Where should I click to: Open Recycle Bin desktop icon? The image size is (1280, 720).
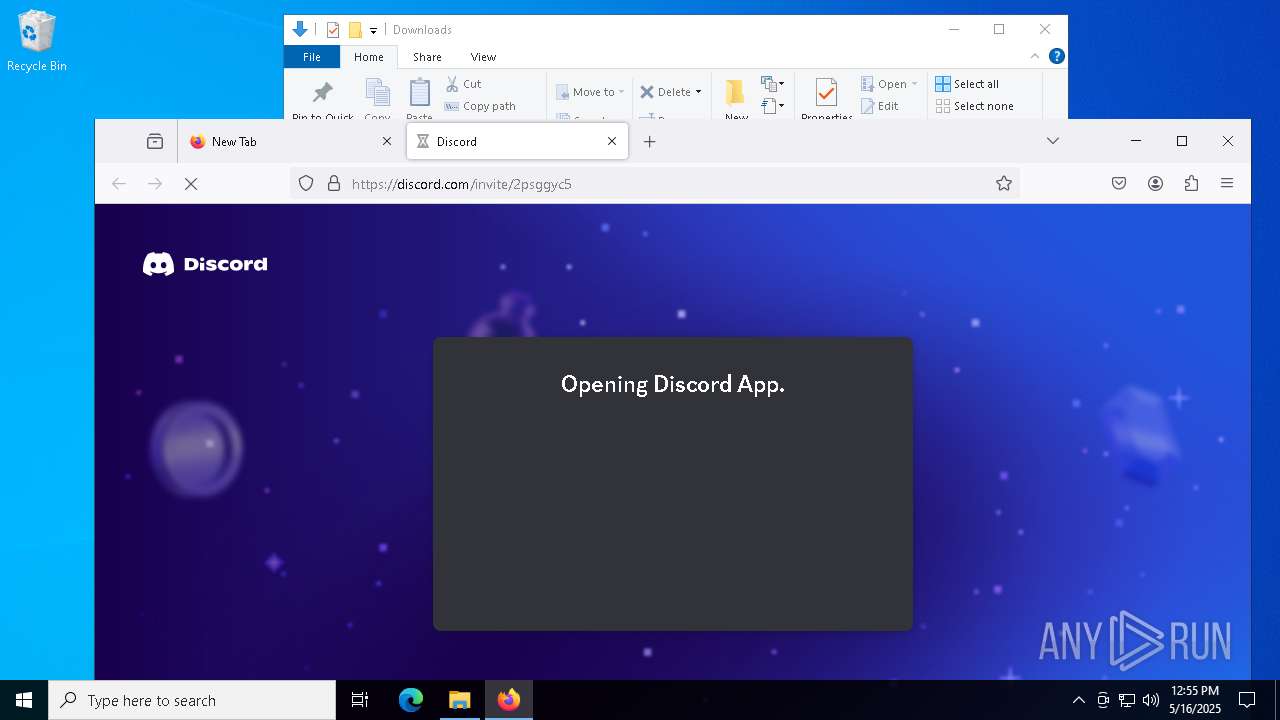[37, 42]
